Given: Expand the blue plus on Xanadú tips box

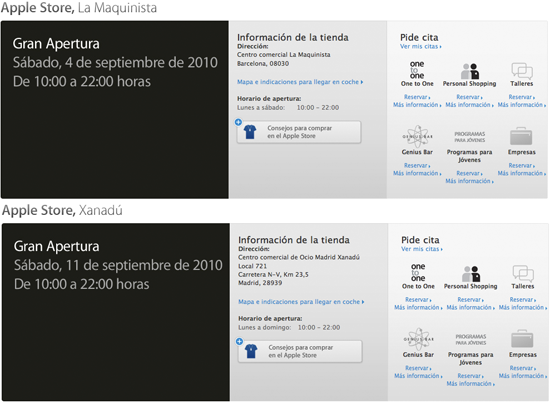Looking at the screenshot, I should click(x=239, y=341).
